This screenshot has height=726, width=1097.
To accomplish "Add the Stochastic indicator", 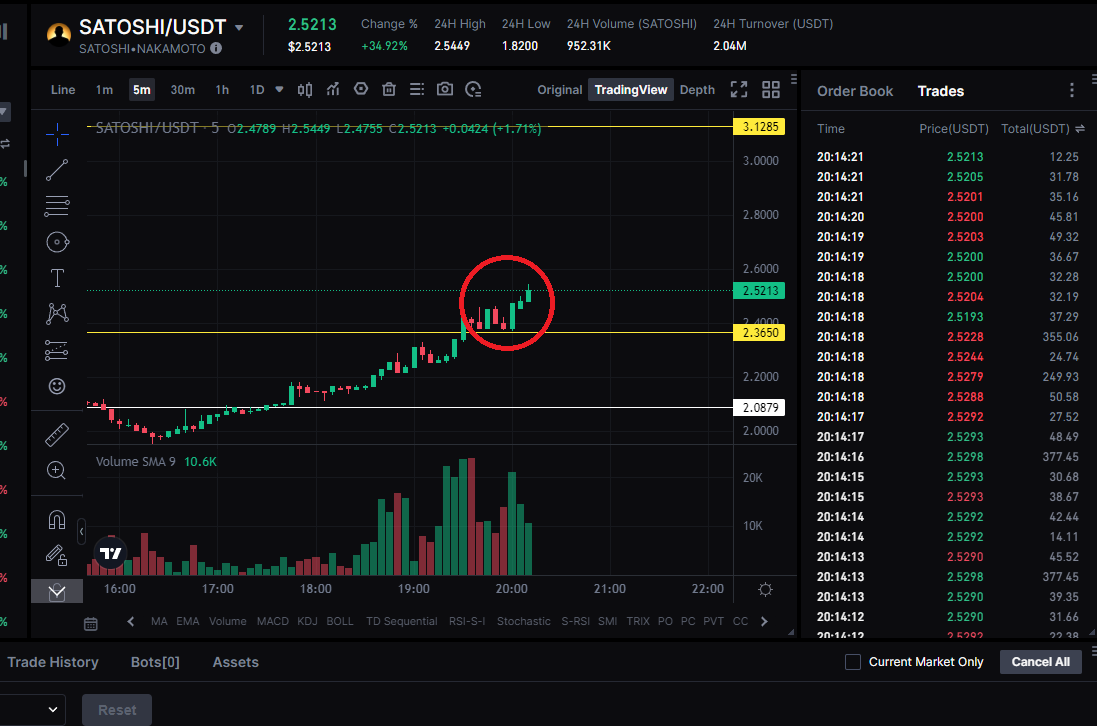I will pos(524,621).
